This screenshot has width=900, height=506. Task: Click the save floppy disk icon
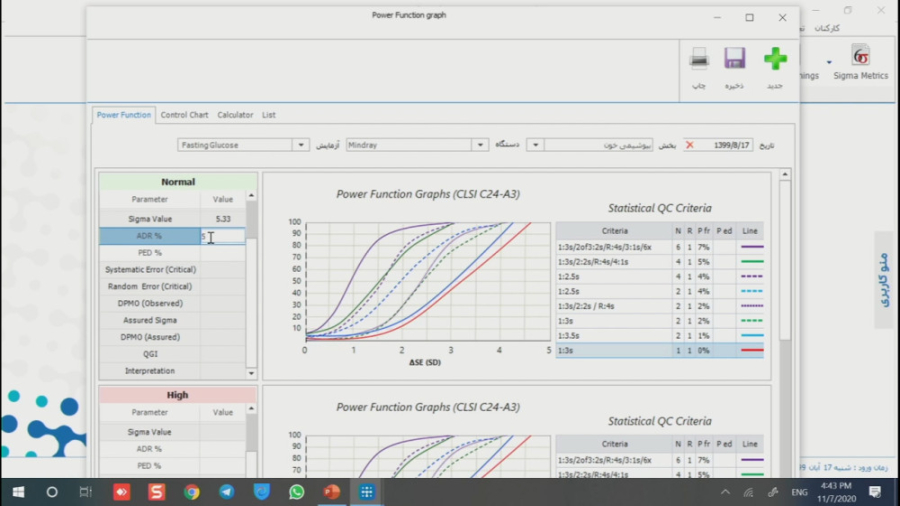[734, 59]
